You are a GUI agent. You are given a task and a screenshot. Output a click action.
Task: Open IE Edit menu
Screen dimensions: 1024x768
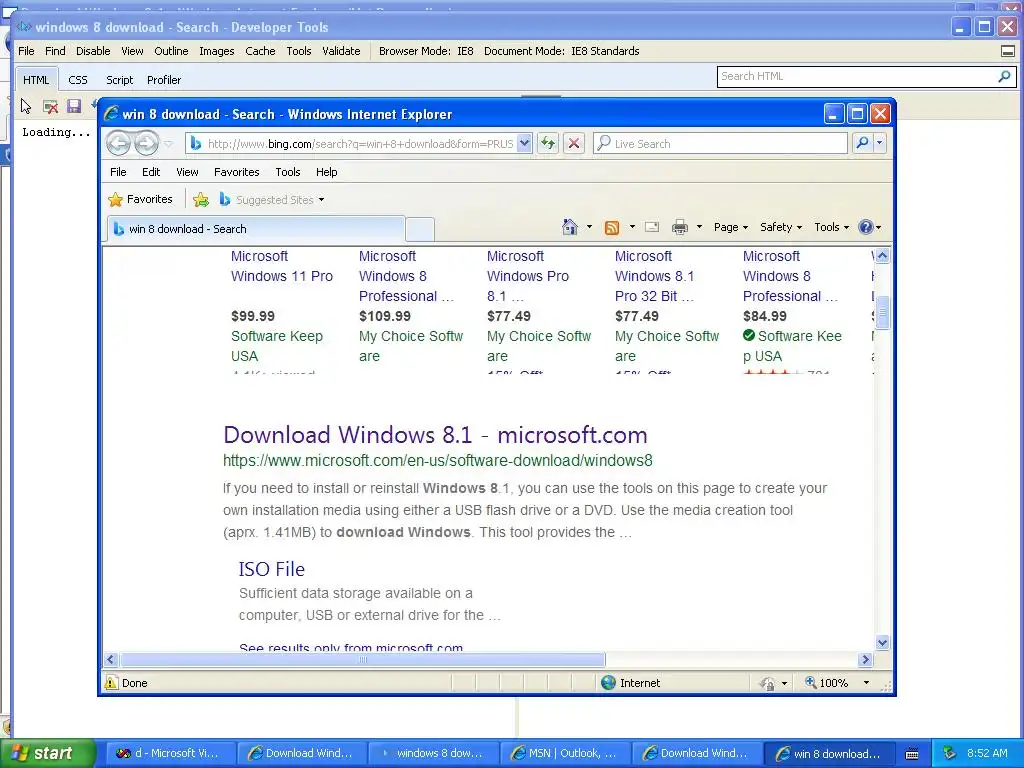tap(151, 172)
